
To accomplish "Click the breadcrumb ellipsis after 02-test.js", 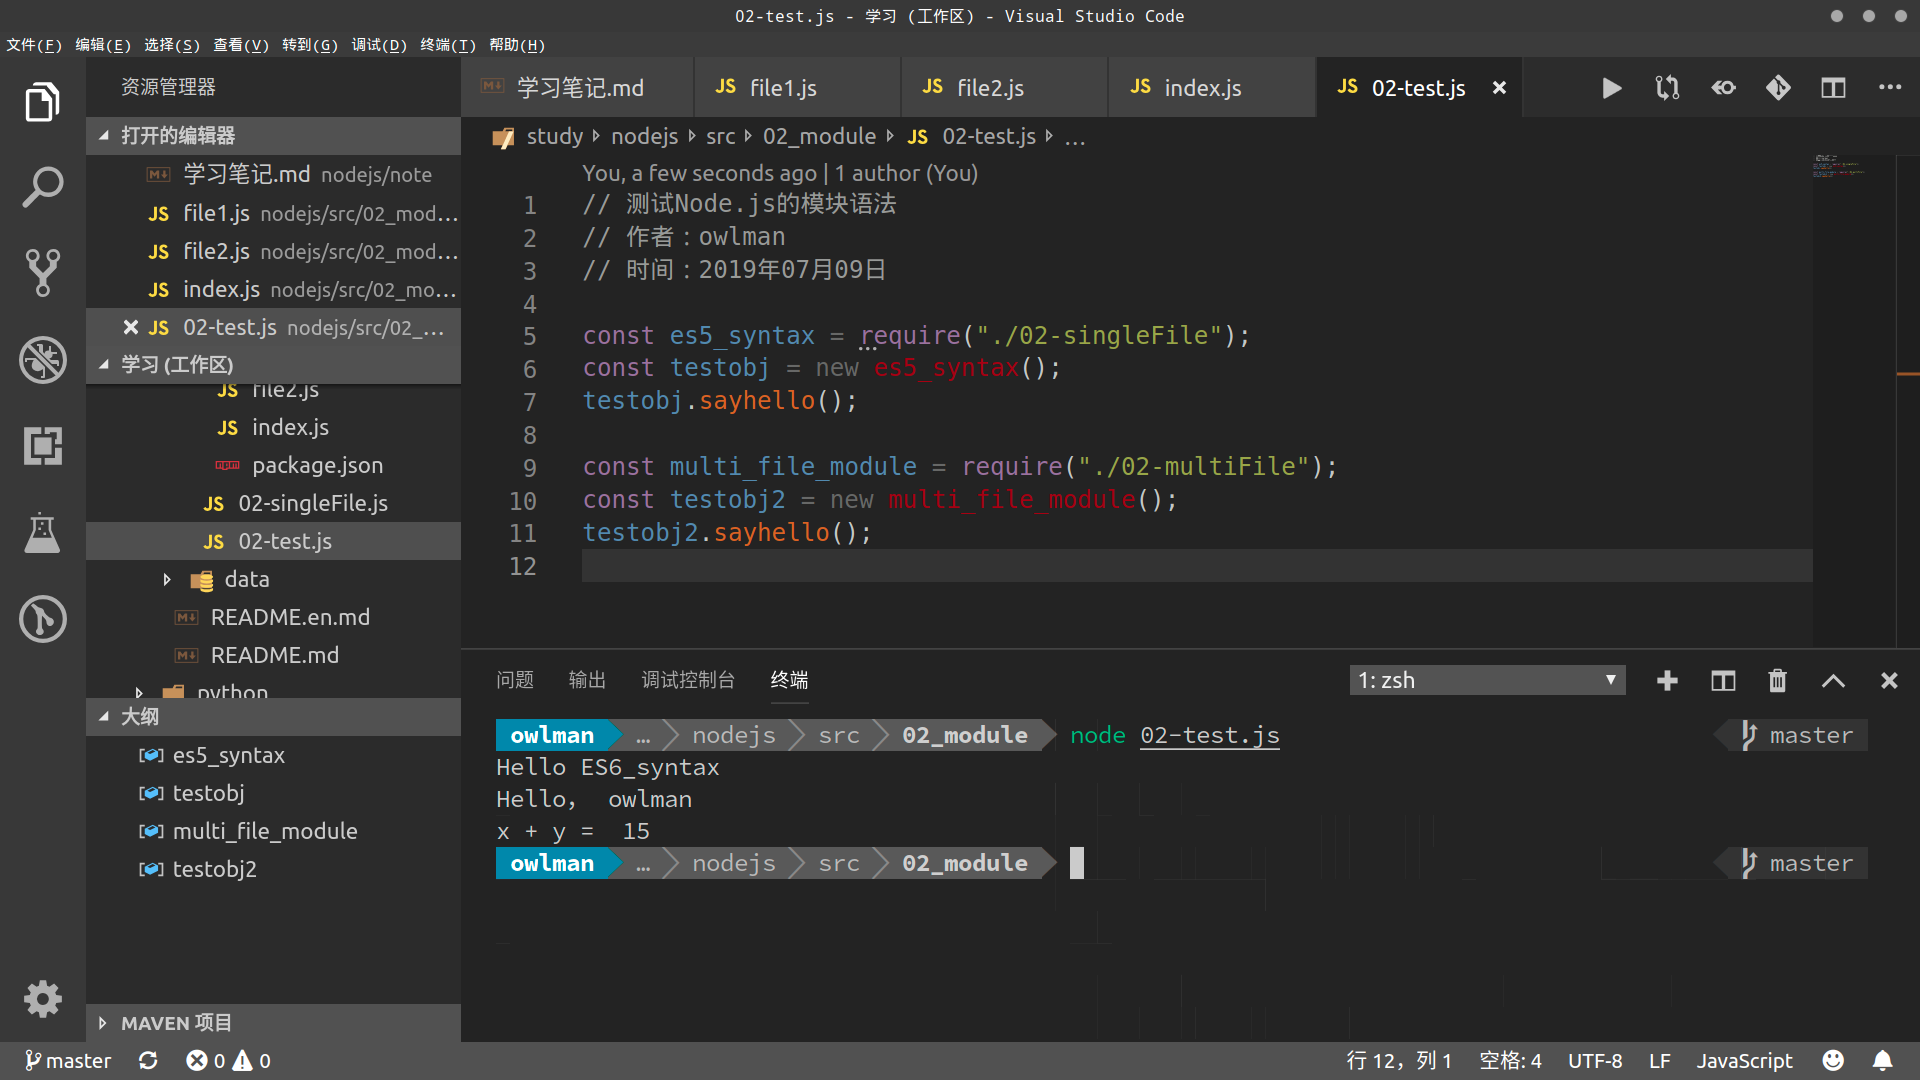I will 1075,137.
